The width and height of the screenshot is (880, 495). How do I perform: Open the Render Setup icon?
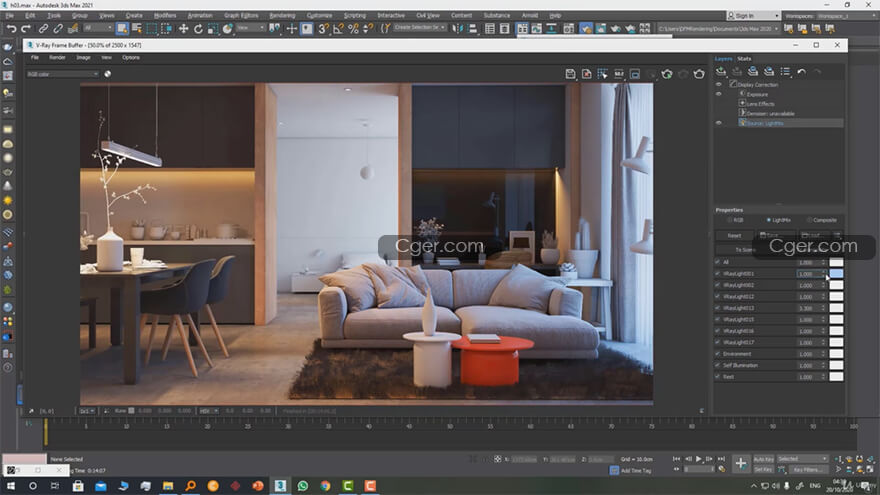point(586,28)
